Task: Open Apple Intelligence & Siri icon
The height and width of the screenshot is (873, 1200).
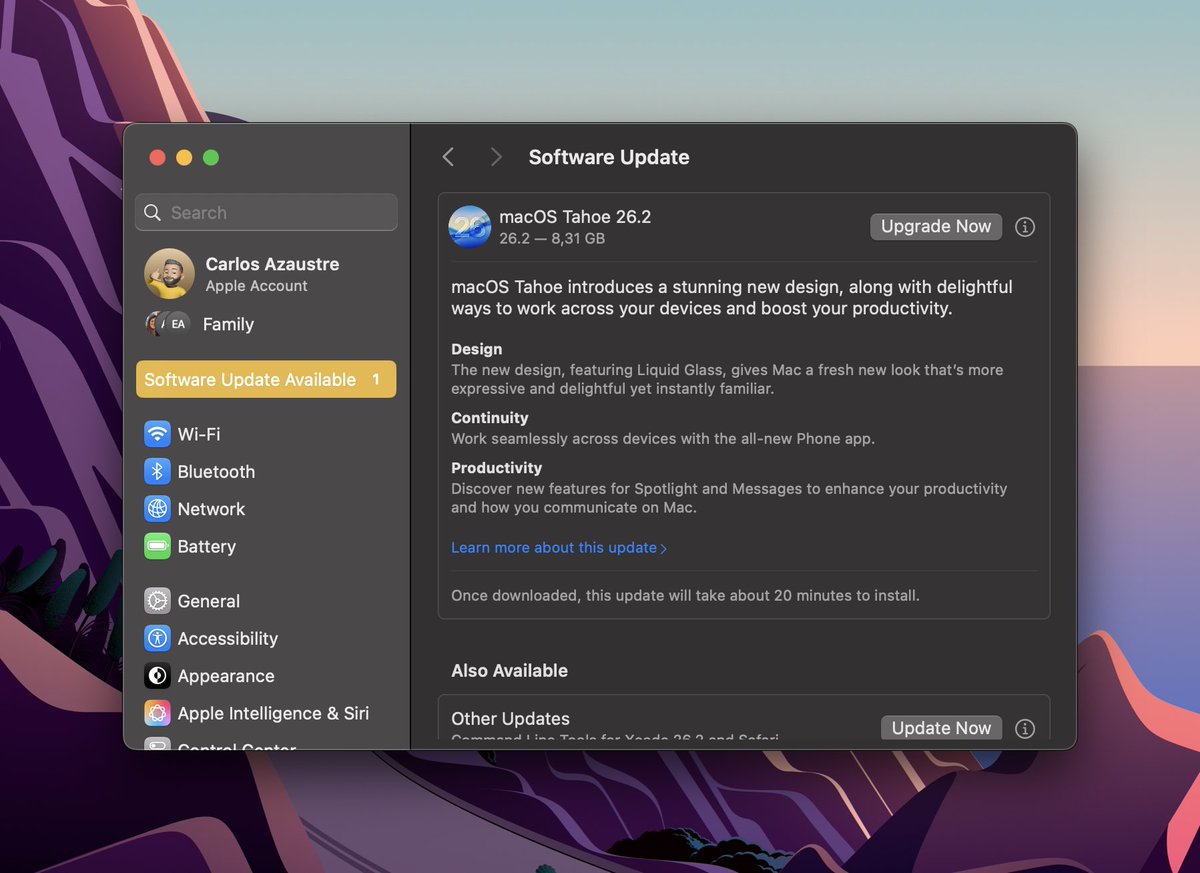Action: tap(157, 713)
